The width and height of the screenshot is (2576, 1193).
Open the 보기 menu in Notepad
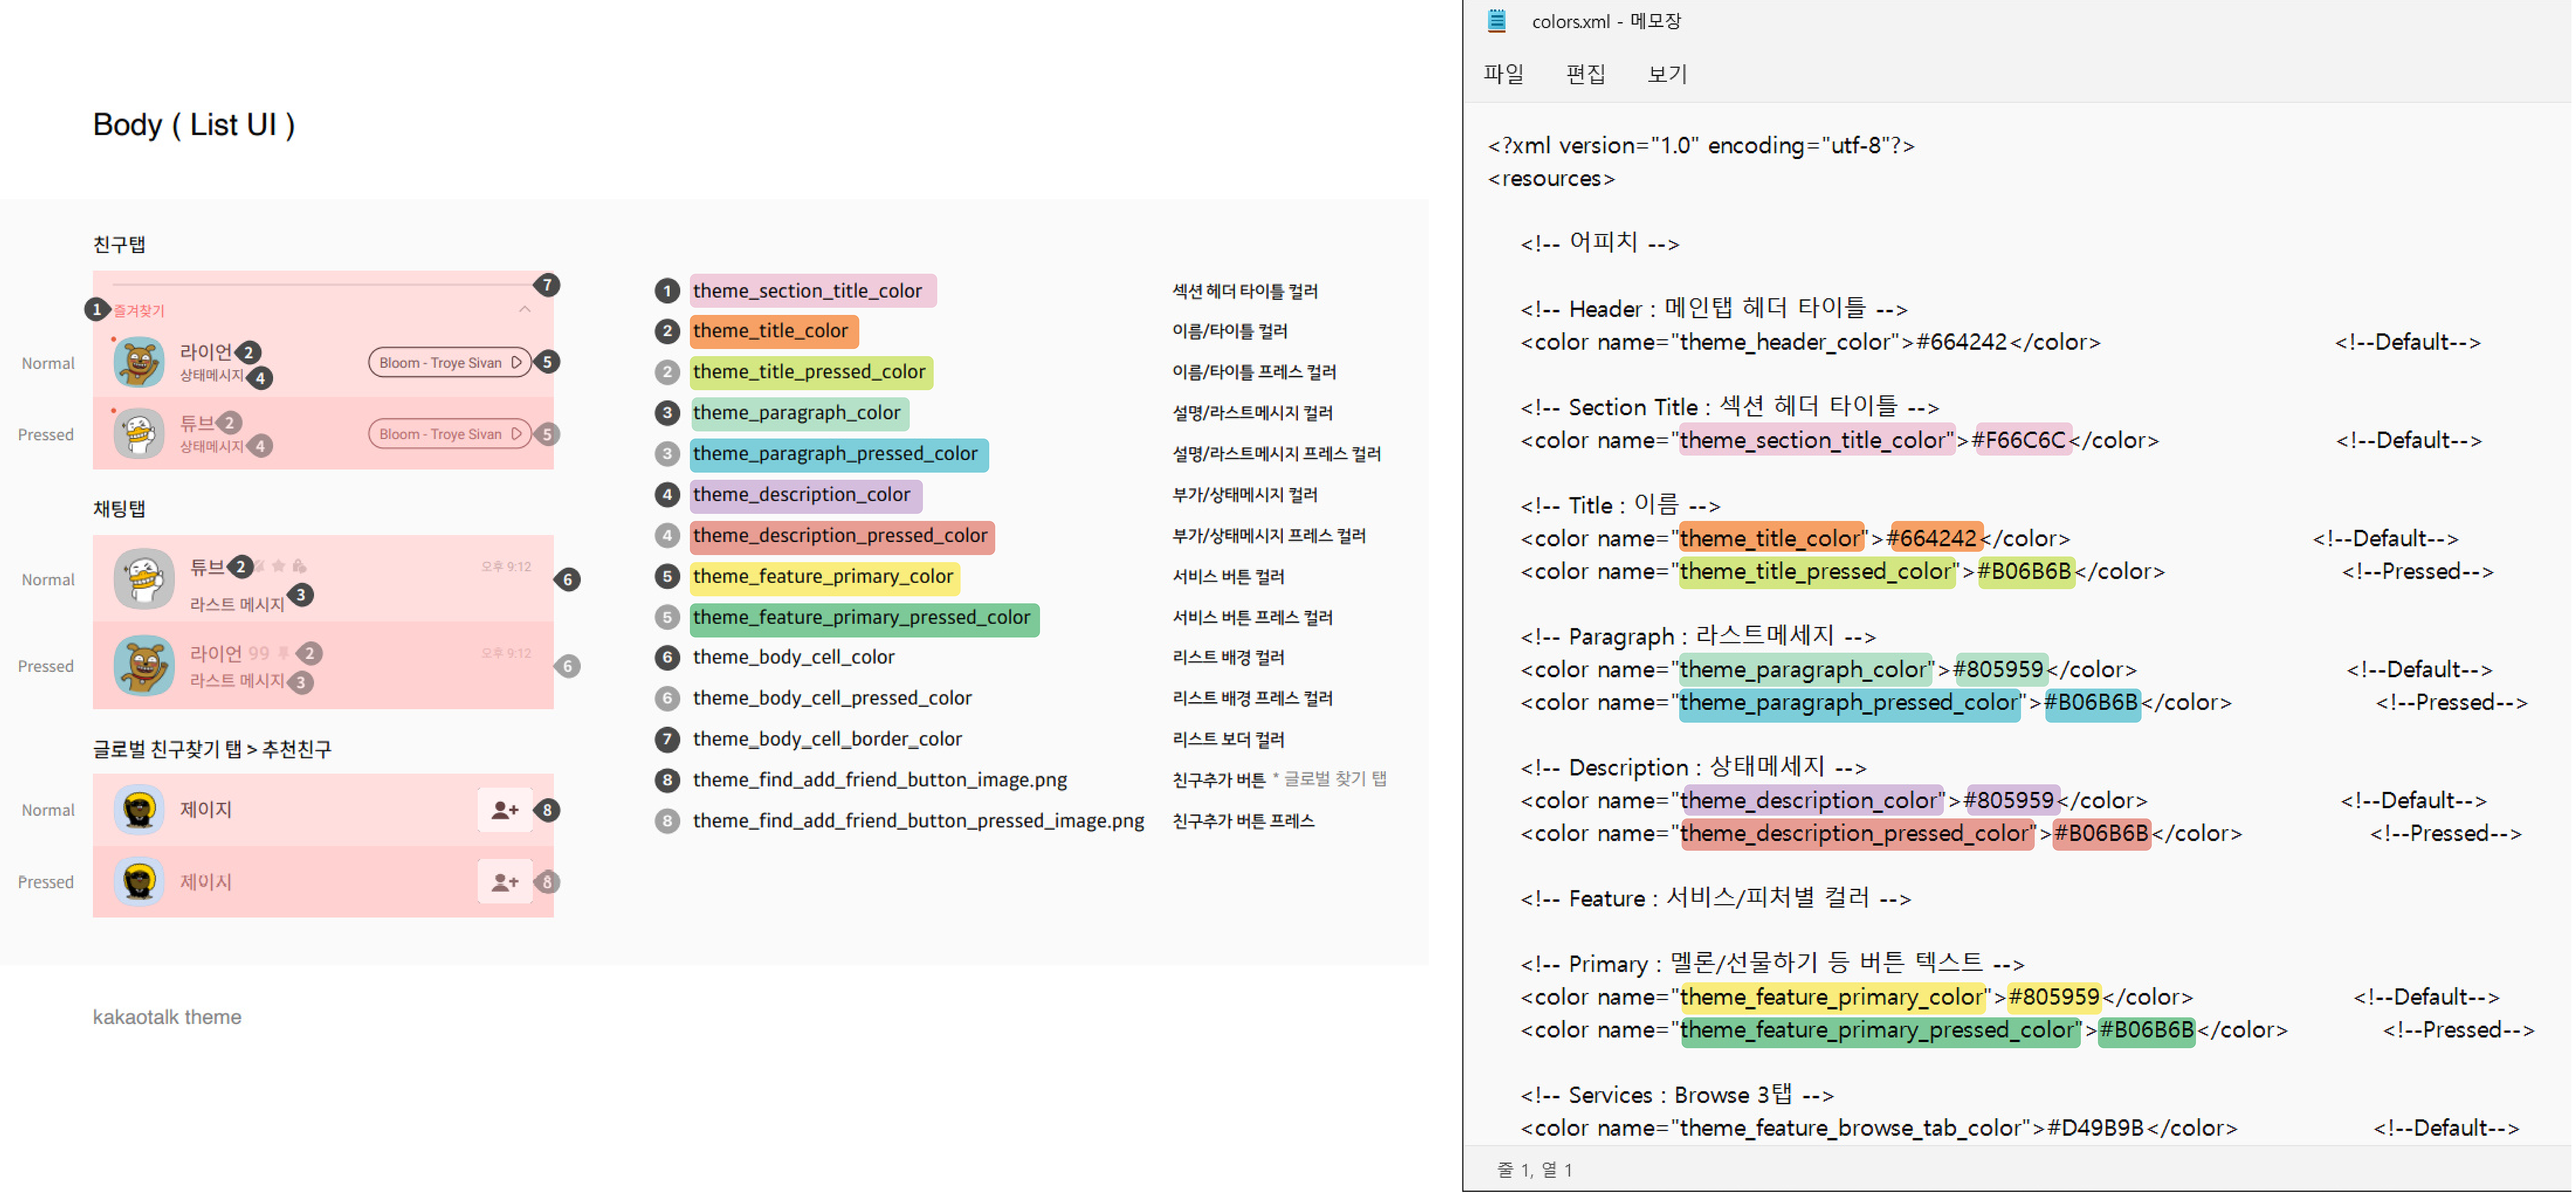coord(1667,74)
